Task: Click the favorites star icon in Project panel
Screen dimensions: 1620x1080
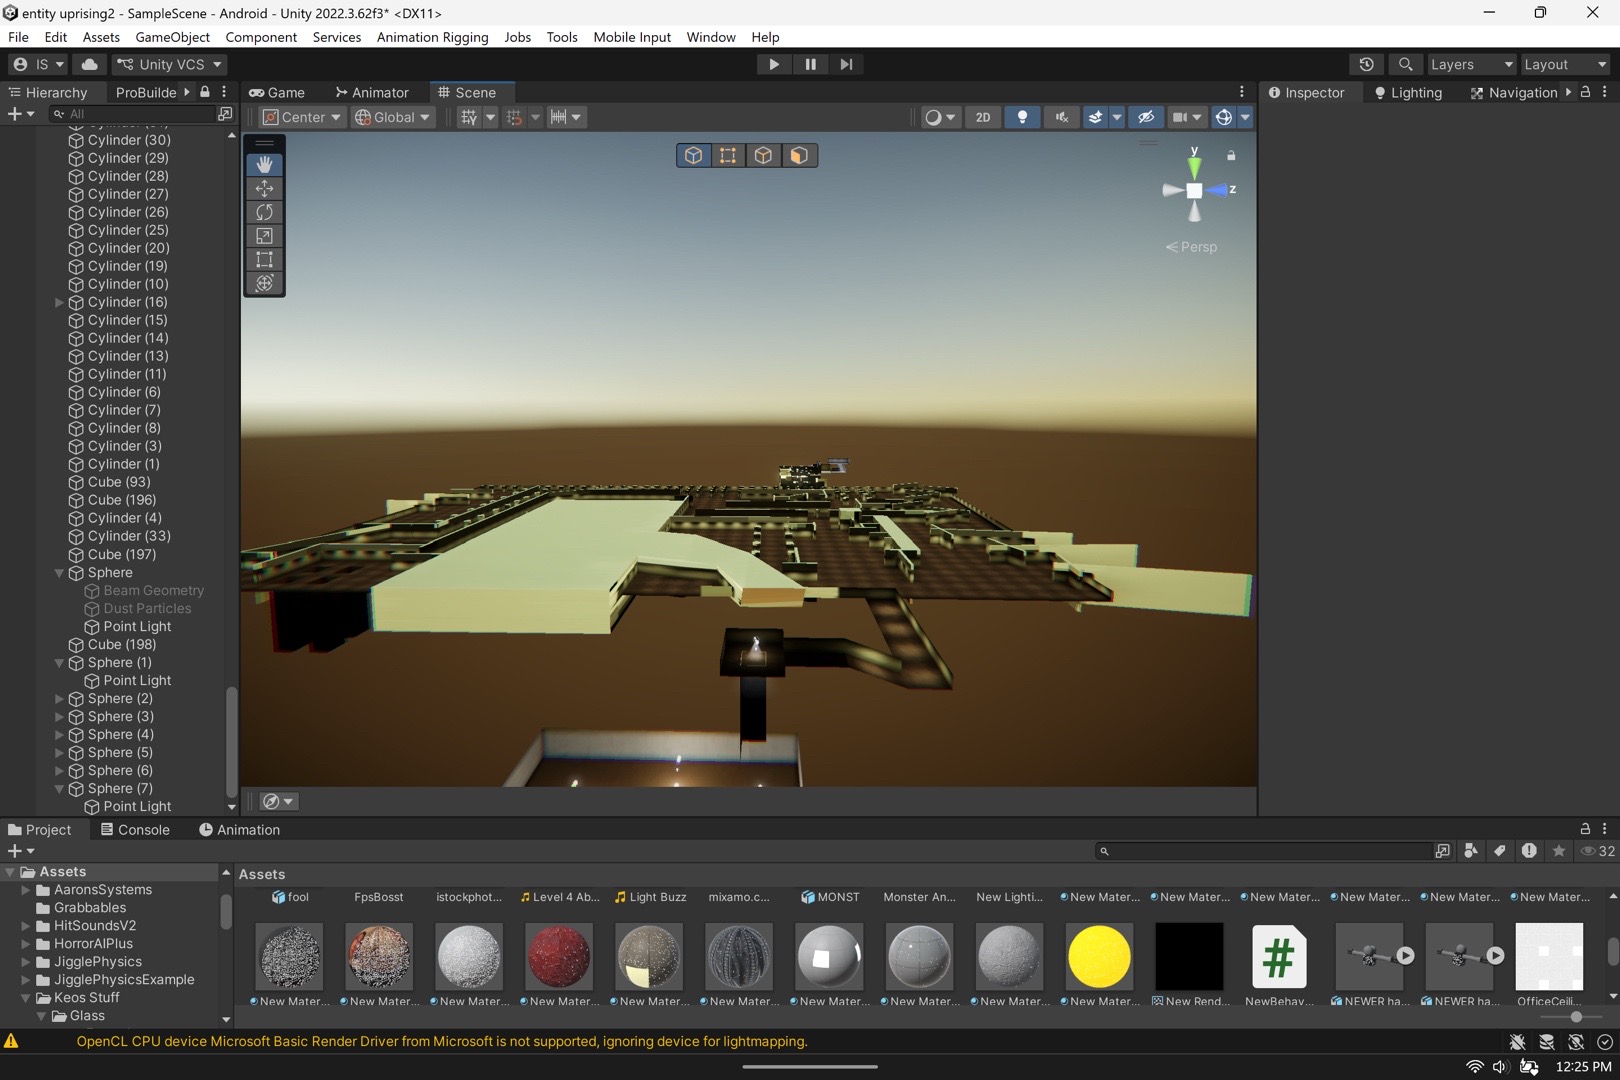Action: pyautogui.click(x=1558, y=851)
